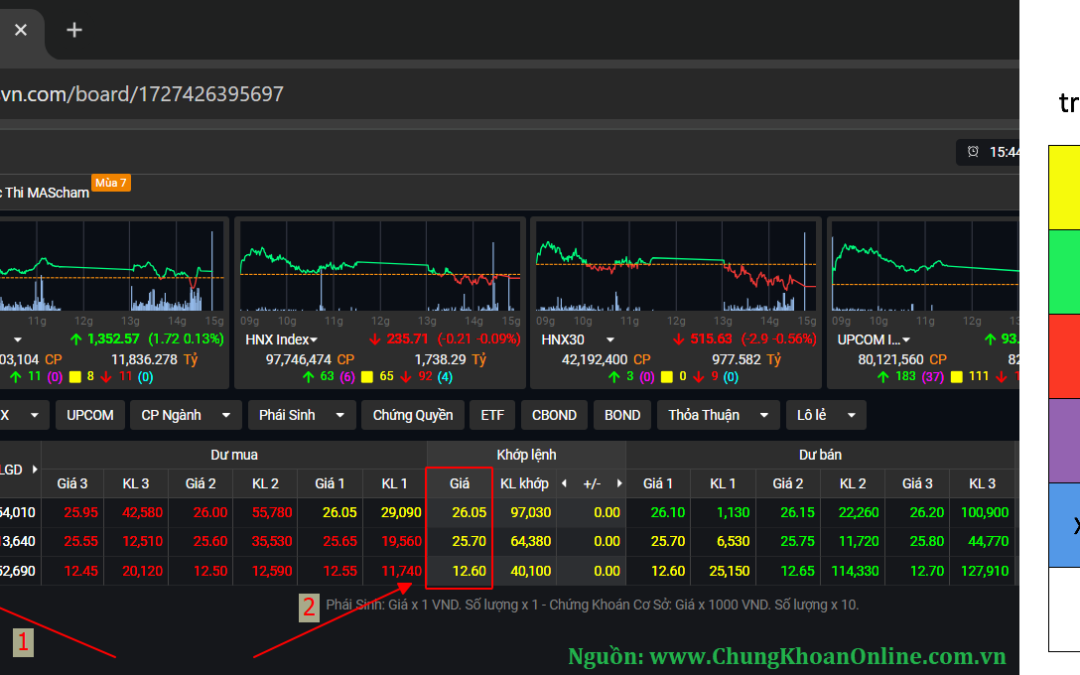Image resolution: width=1080 pixels, height=675 pixels.
Task: Select the Chứng Quyền tab
Action: pos(412,415)
